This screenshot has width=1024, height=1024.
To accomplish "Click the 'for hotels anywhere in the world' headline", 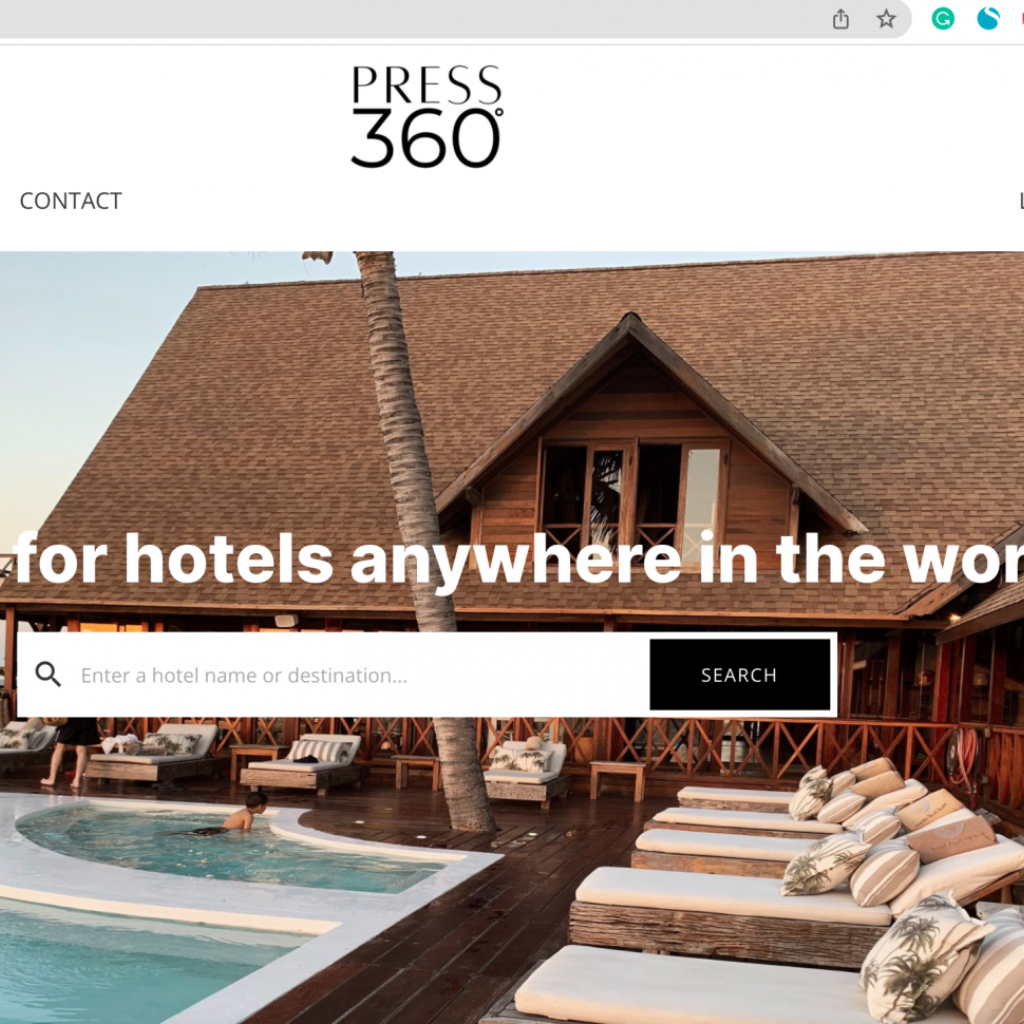I will coord(519,560).
